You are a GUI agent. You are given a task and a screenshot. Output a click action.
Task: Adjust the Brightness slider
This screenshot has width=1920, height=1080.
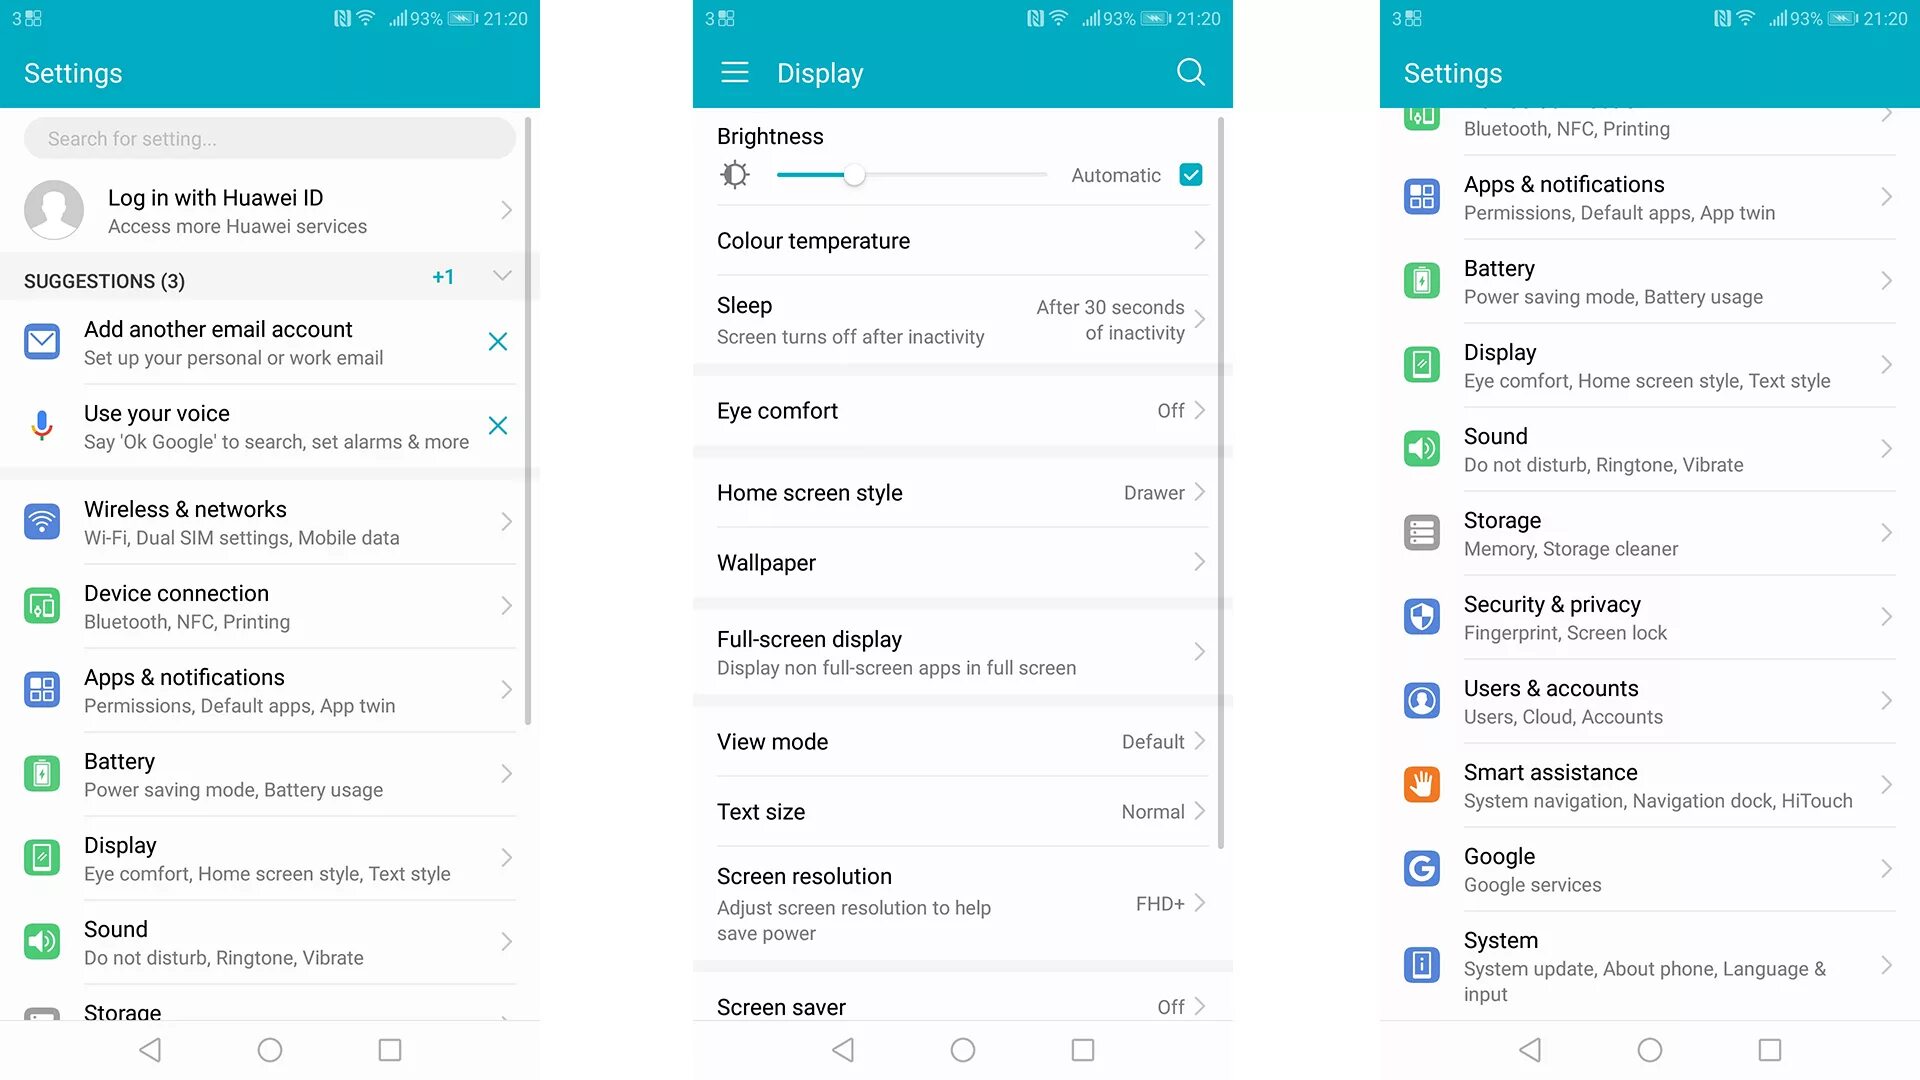pyautogui.click(x=849, y=175)
